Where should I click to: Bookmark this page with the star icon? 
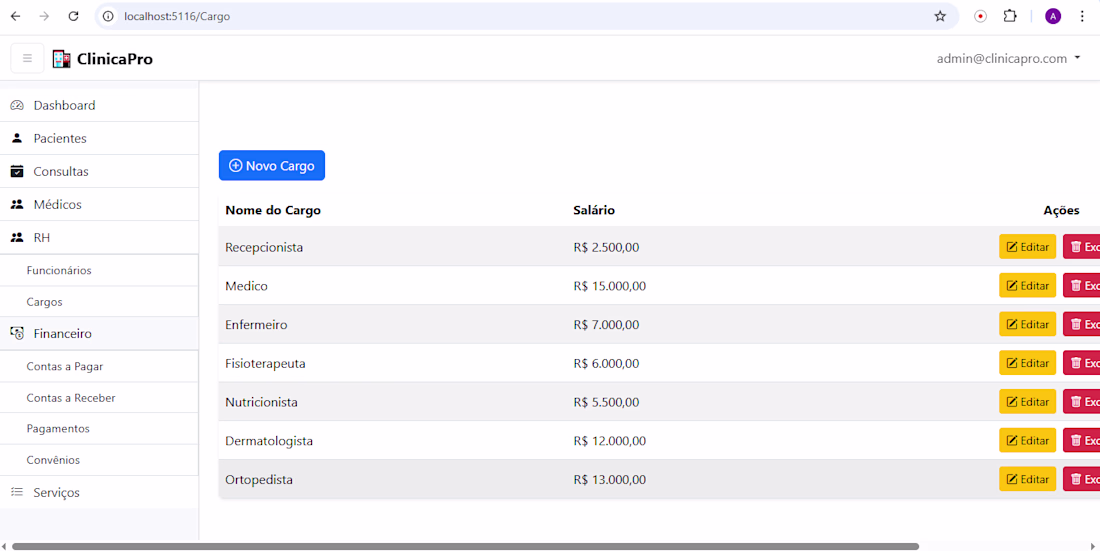(940, 16)
